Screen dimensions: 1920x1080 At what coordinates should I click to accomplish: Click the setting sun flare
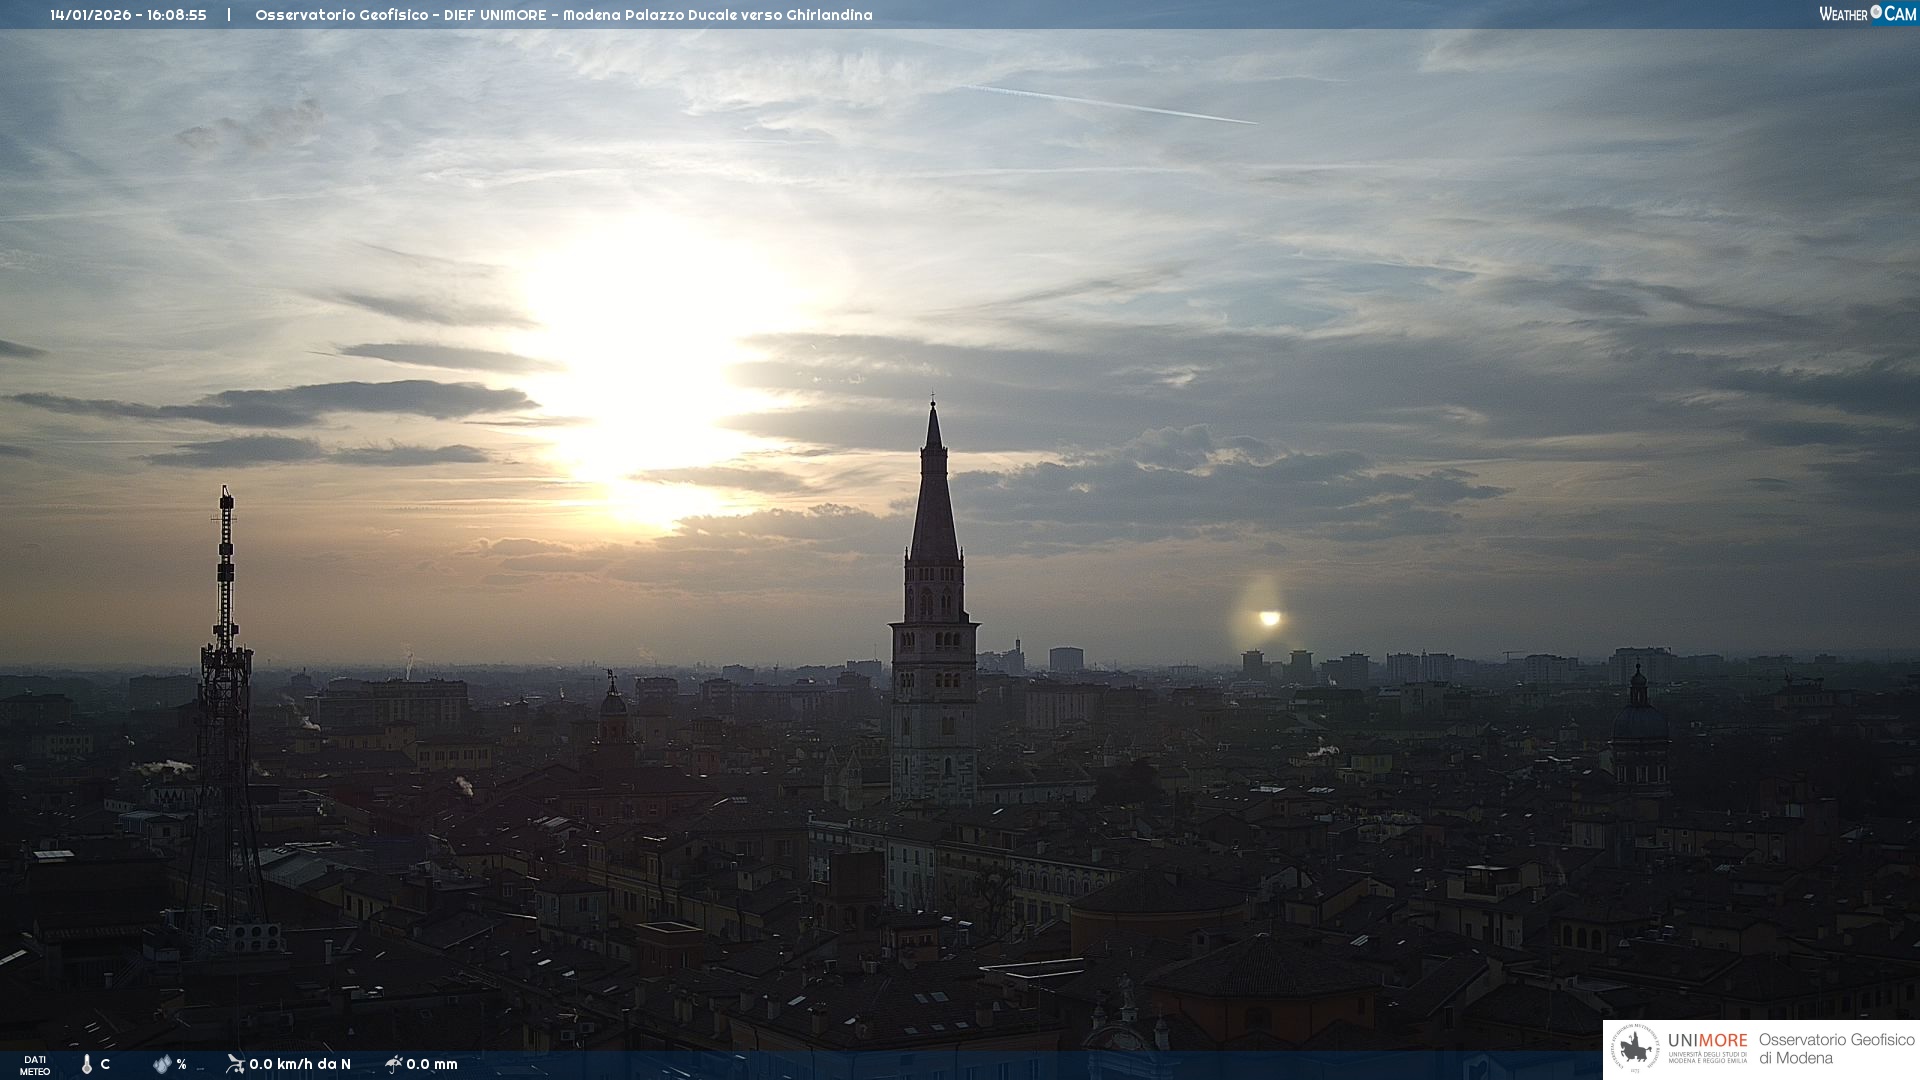point(1269,618)
